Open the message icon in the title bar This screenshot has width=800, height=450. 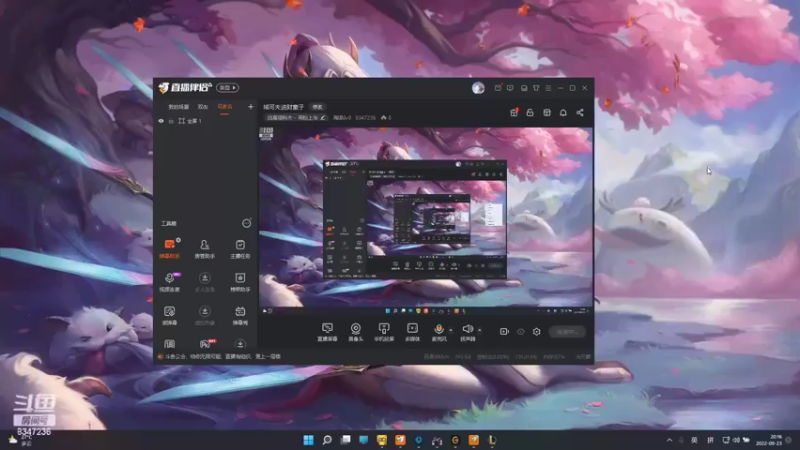coord(510,88)
